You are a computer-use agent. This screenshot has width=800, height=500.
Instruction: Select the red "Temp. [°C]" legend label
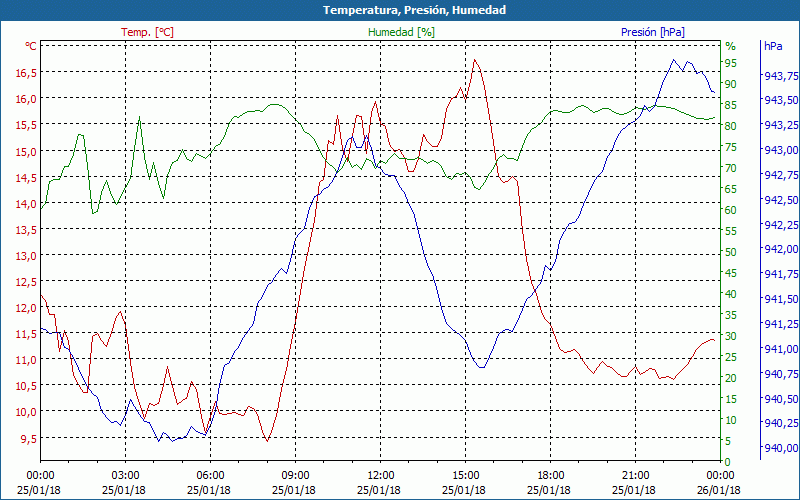click(147, 32)
